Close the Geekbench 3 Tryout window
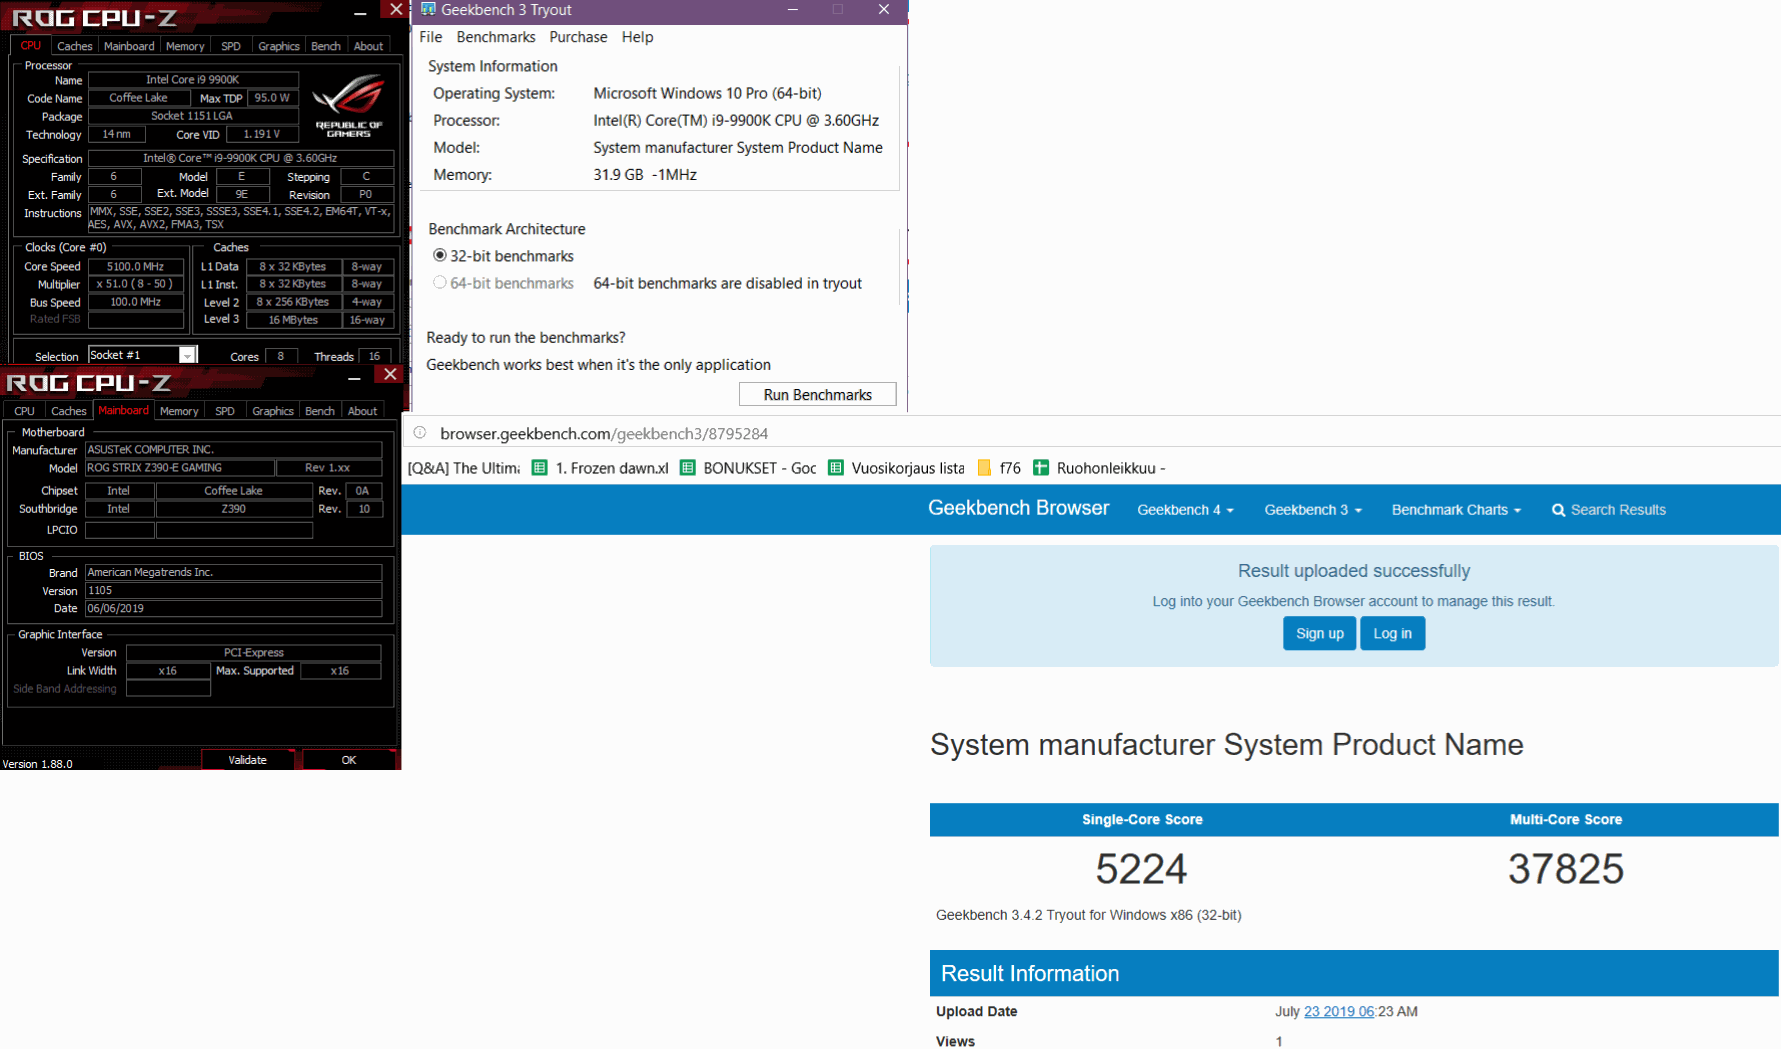Viewport: 1781px width, 1049px height. coord(883,9)
